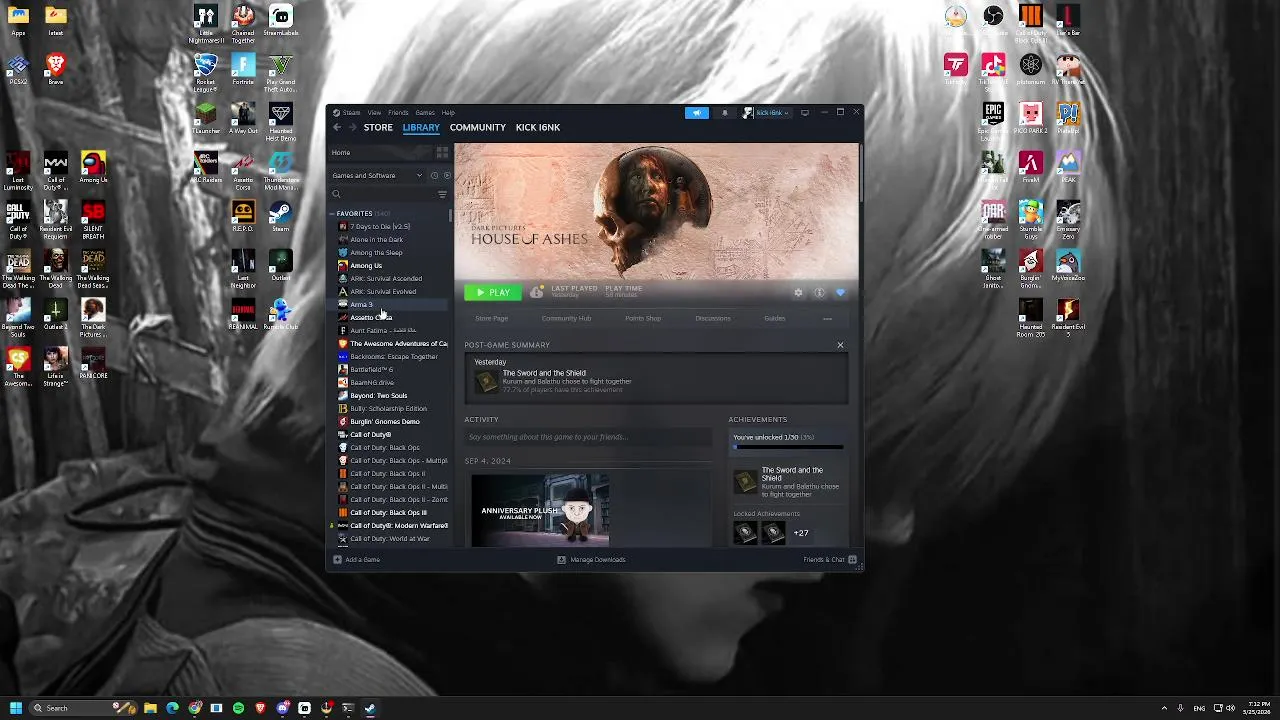The image size is (1280, 720).
Task: Open Epic Games Launcher desktop shortcut
Action: tap(993, 118)
